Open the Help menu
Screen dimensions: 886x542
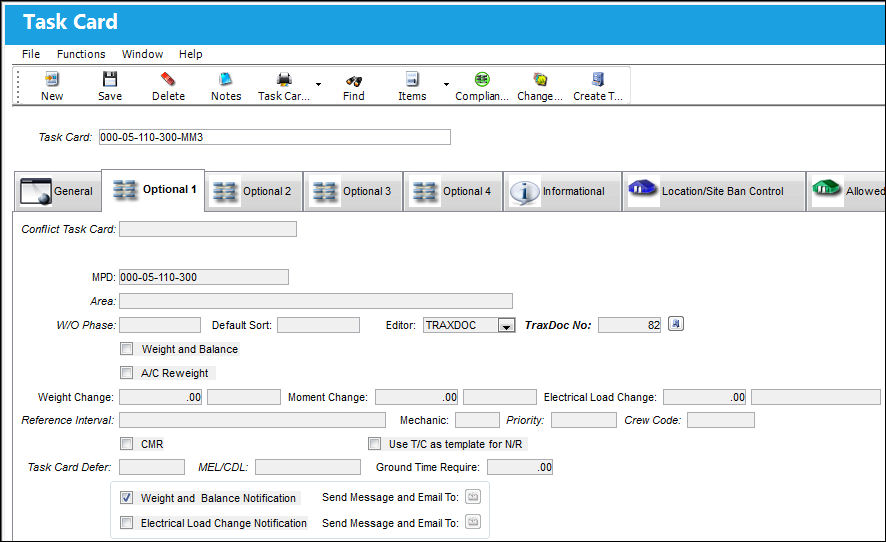(190, 54)
